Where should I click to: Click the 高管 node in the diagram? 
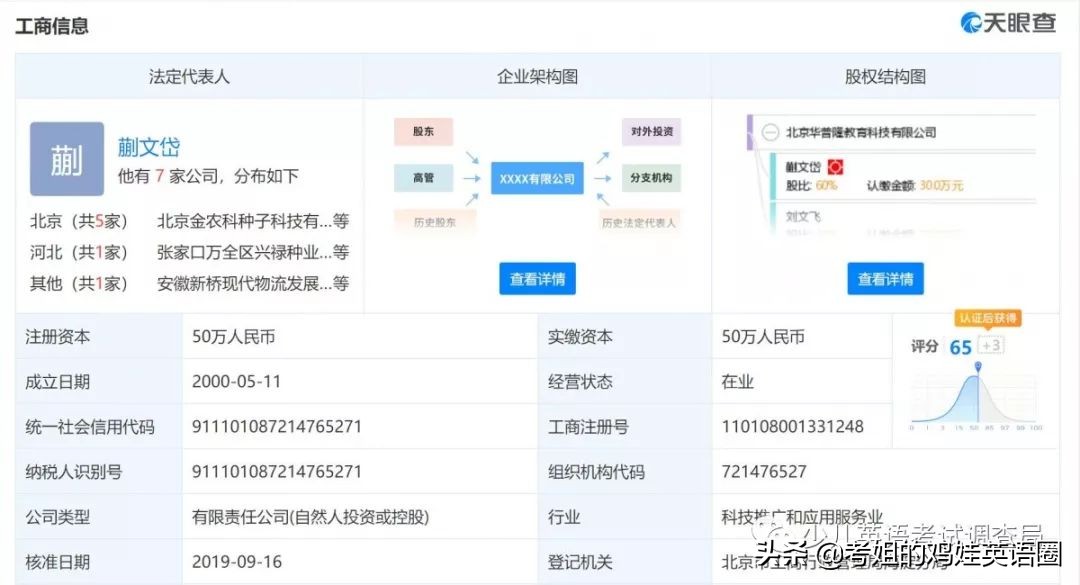pyautogui.click(x=422, y=178)
